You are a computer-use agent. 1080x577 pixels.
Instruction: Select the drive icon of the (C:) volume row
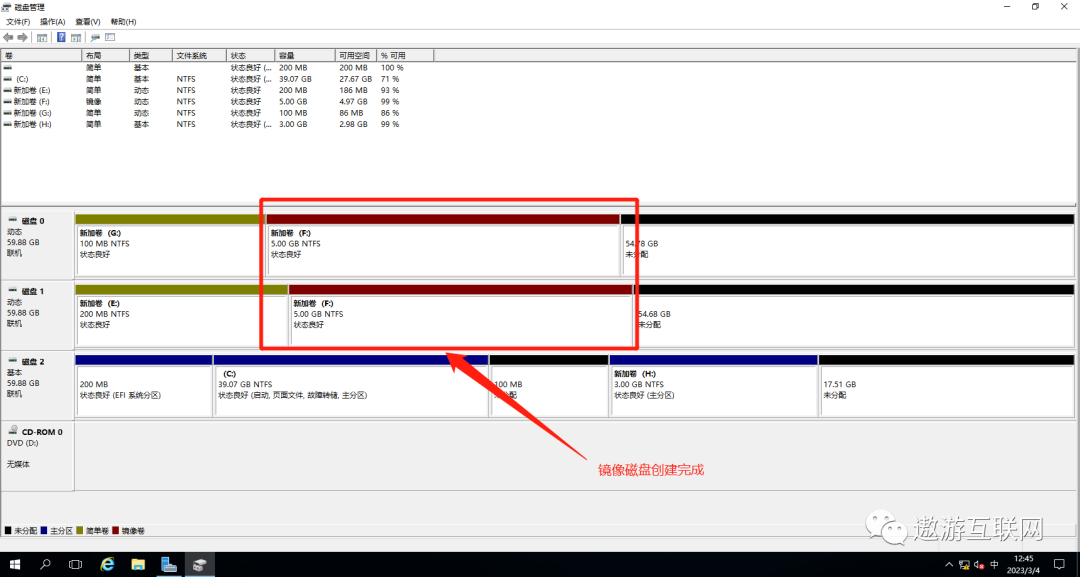pos(8,79)
